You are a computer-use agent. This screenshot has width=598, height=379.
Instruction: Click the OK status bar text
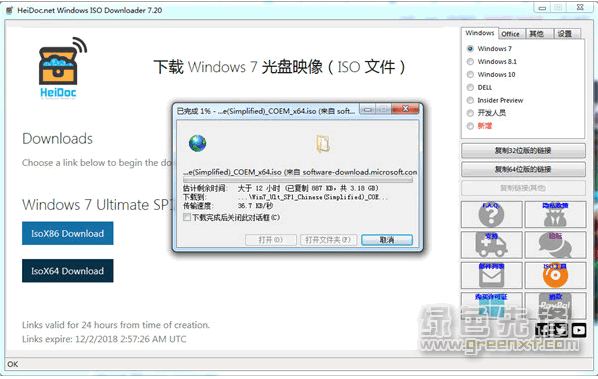pyautogui.click(x=13, y=364)
